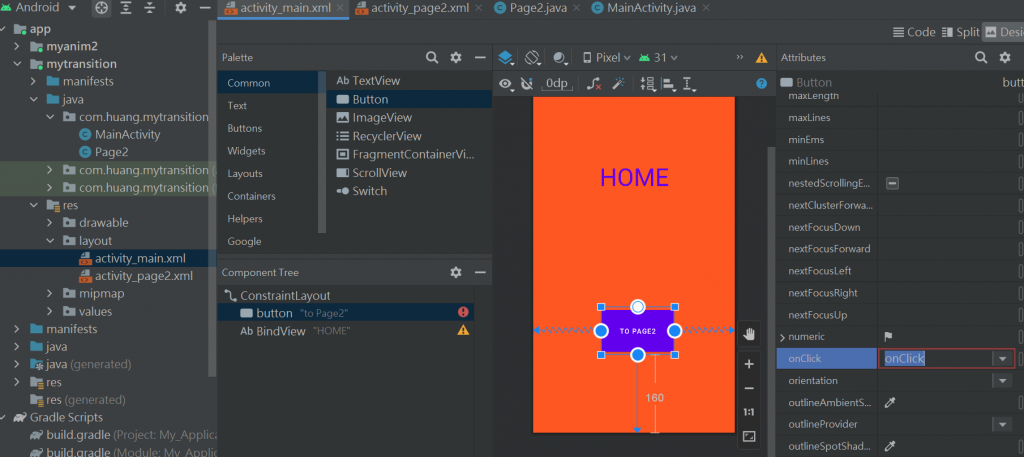Minimize the Component Tree panel
This screenshot has height=457, width=1024.
[480, 272]
